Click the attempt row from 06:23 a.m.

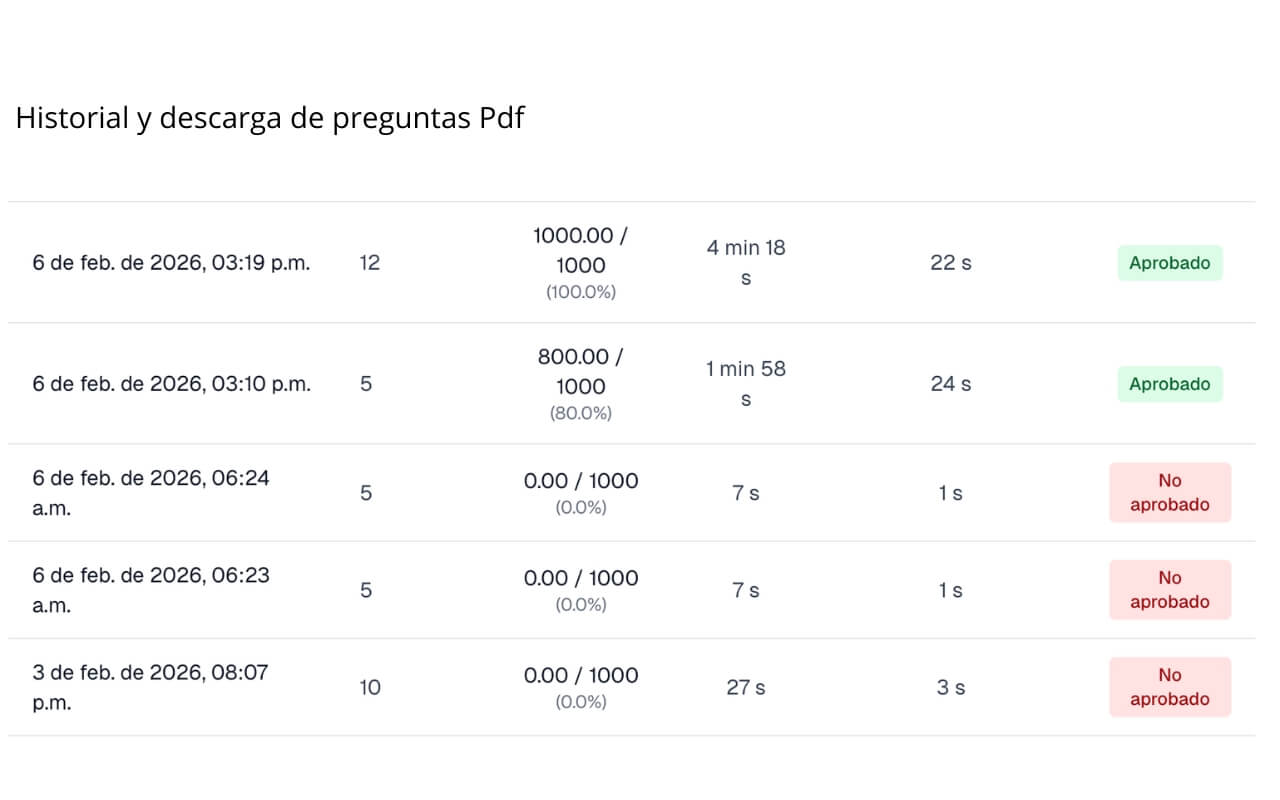pos(150,590)
